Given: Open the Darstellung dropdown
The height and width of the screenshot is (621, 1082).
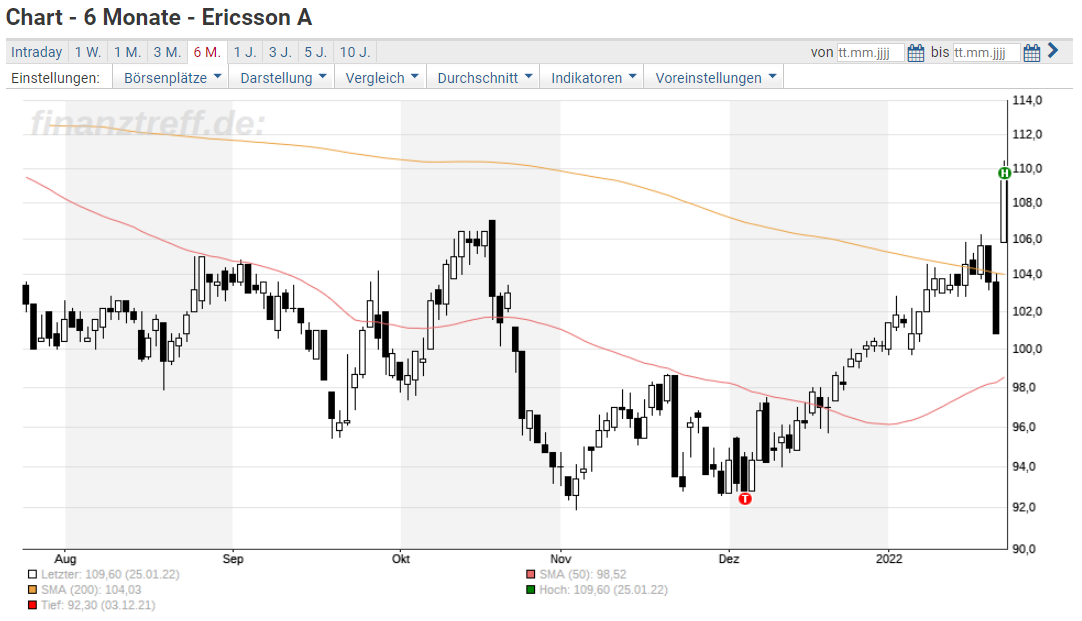Looking at the screenshot, I should 283,77.
